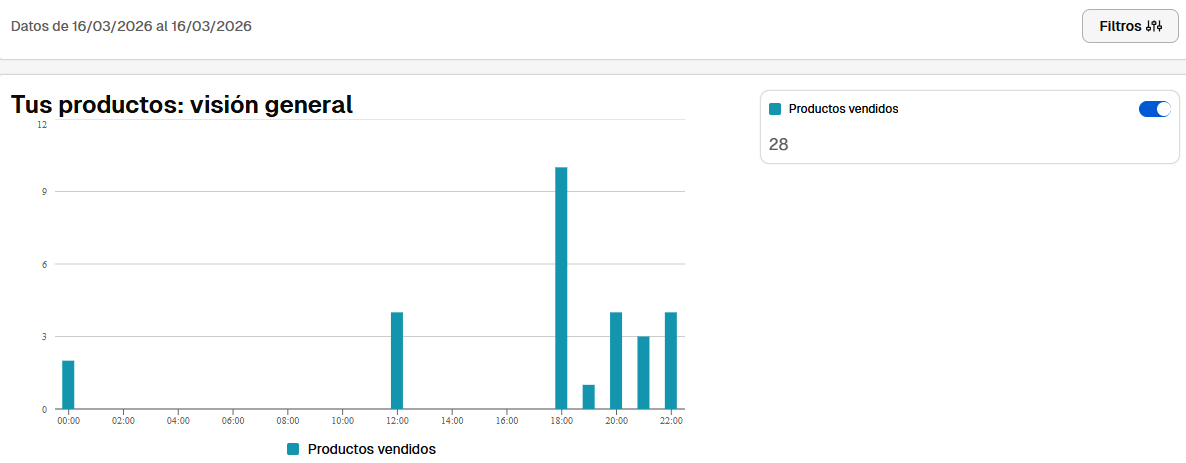Select the shortest bar at 19:00
The image size is (1186, 463).
[588, 397]
